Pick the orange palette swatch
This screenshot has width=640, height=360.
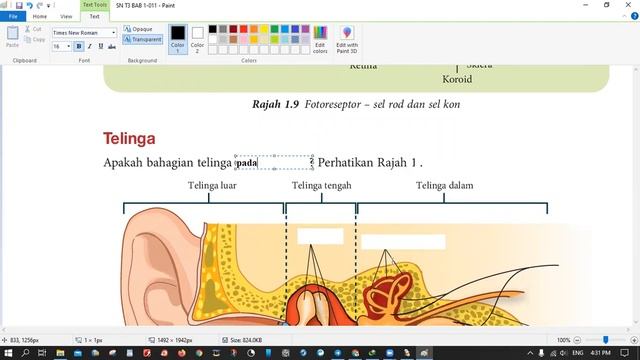point(254,29)
